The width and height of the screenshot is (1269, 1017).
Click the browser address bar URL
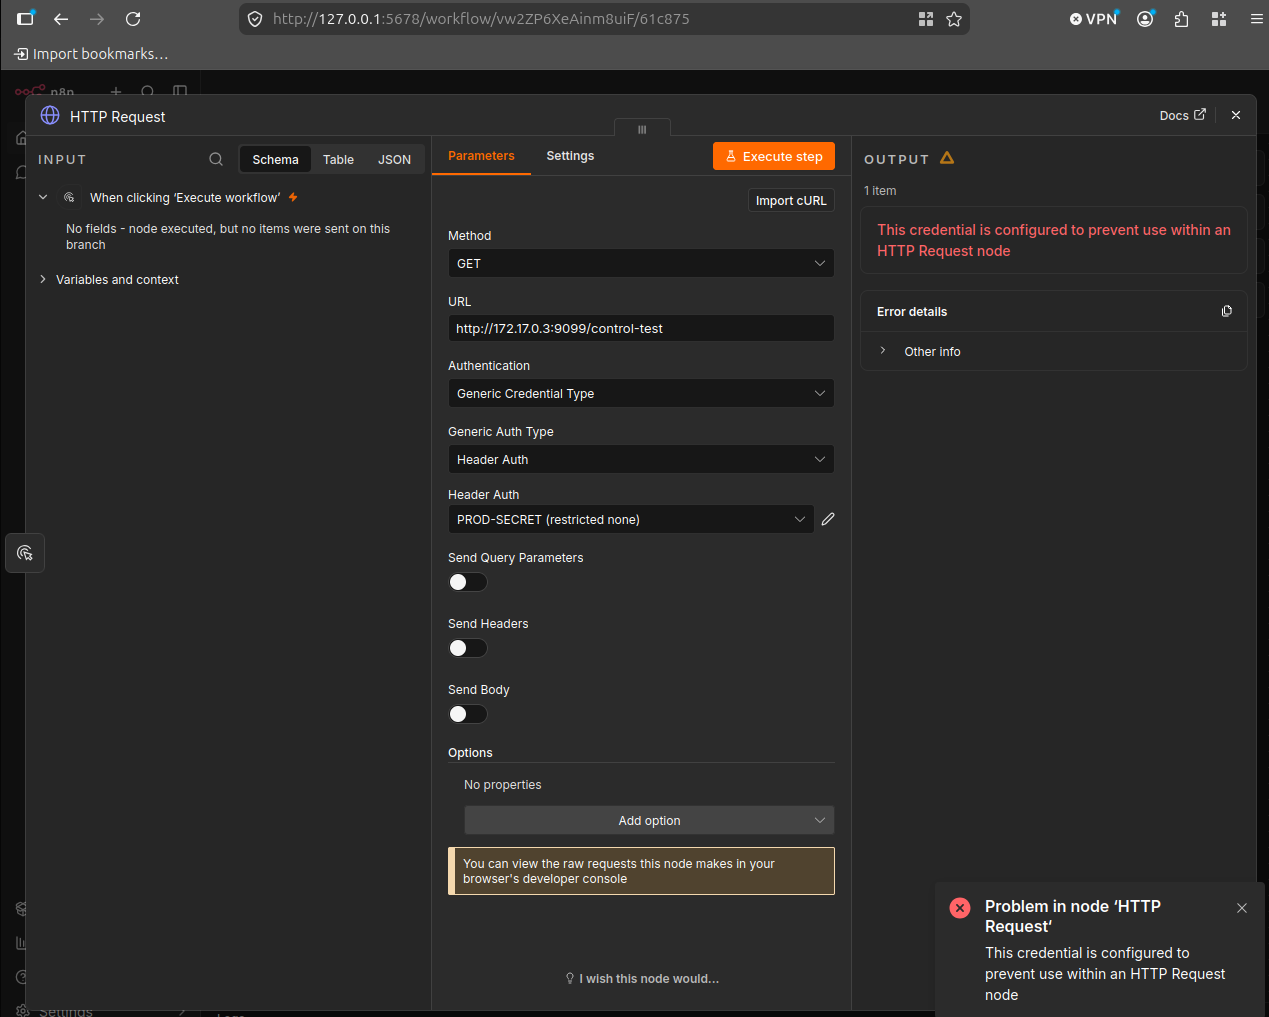pos(481,19)
